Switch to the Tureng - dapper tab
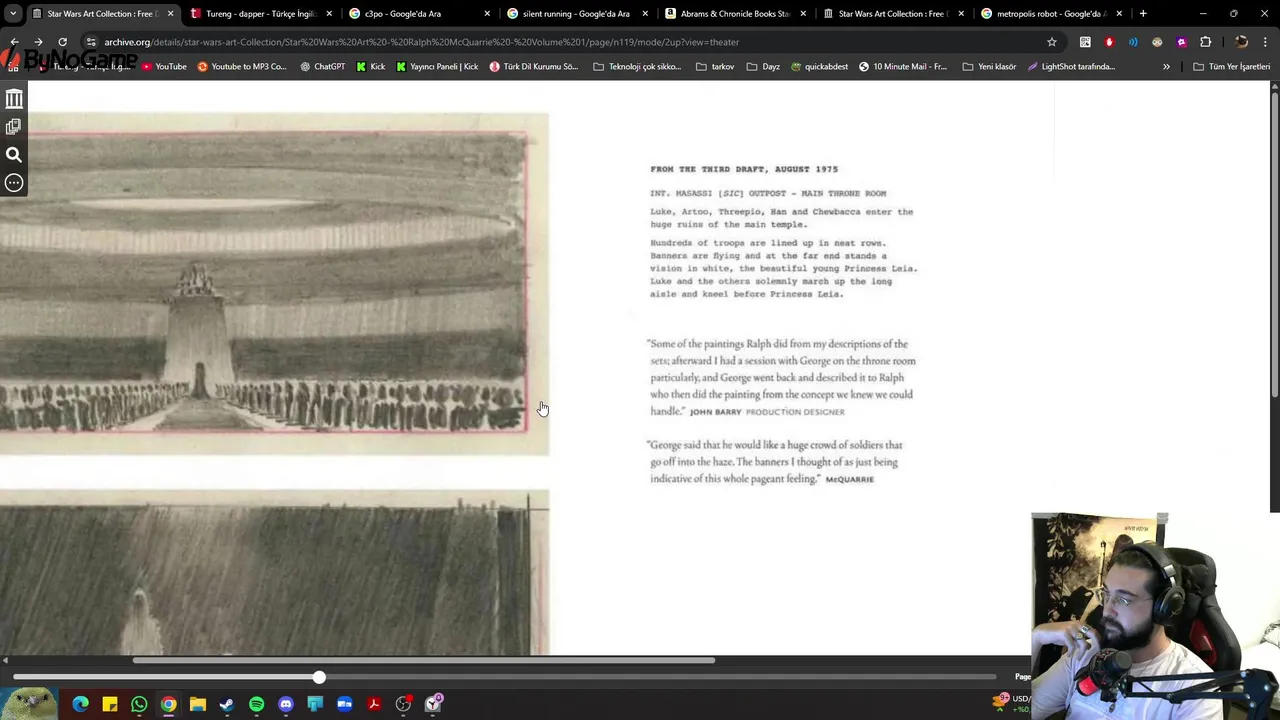Viewport: 1280px width, 720px height. (260, 14)
